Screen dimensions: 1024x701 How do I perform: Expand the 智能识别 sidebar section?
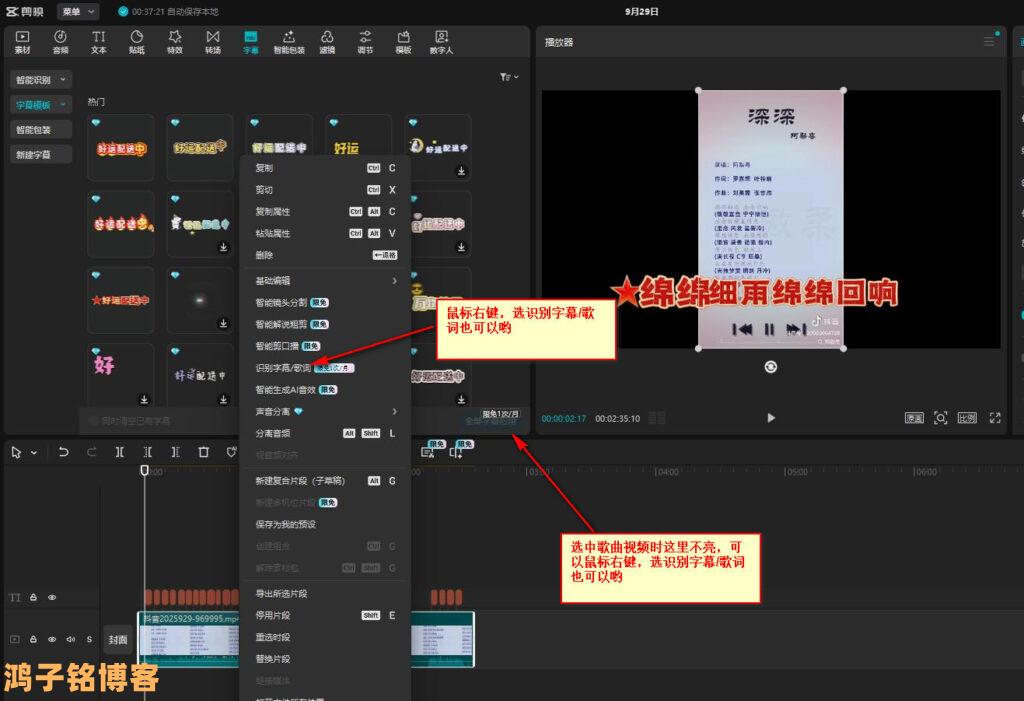pyautogui.click(x=41, y=79)
